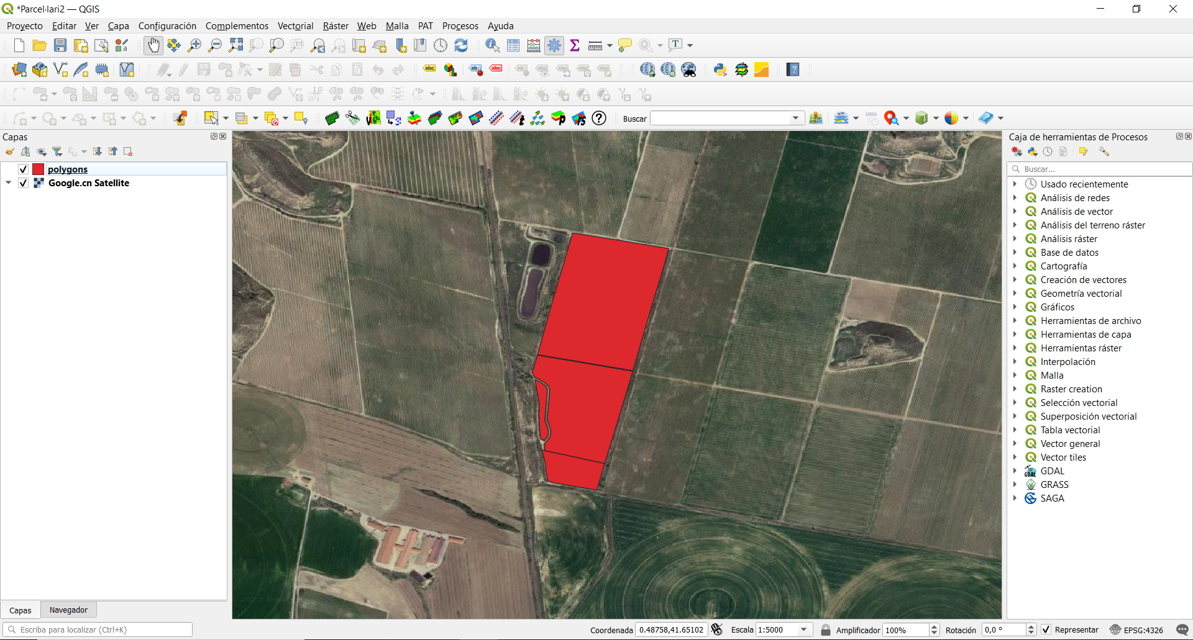This screenshot has width=1193, height=640.
Task: Click filter legend icon in Capas panel
Action: [57, 151]
